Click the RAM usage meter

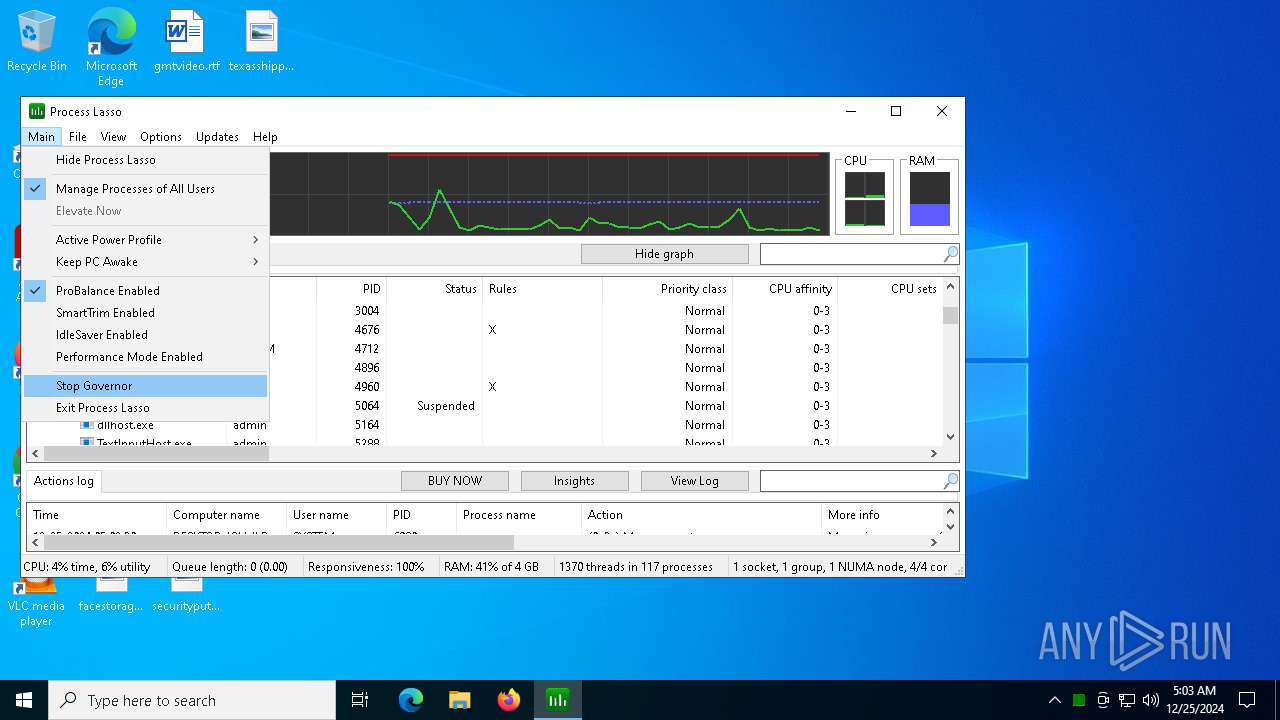coord(930,198)
